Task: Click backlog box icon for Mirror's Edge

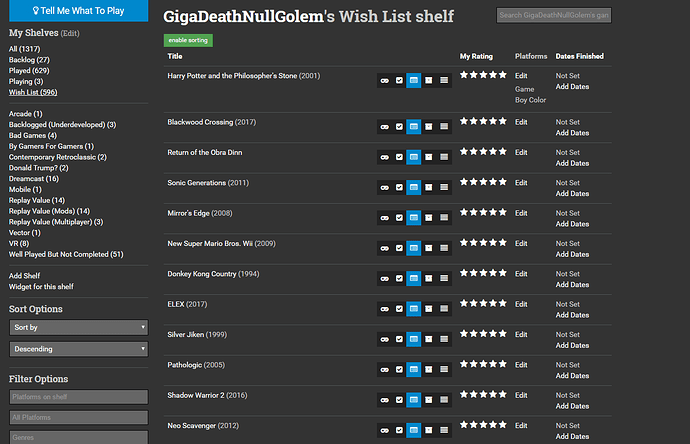Action: tap(429, 218)
